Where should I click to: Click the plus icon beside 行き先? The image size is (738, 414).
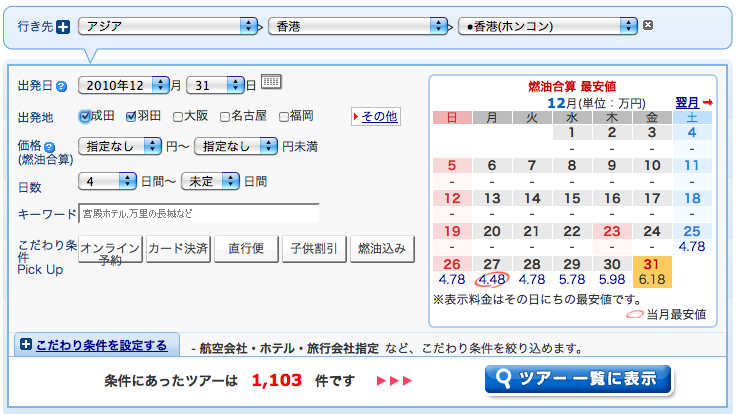point(64,27)
